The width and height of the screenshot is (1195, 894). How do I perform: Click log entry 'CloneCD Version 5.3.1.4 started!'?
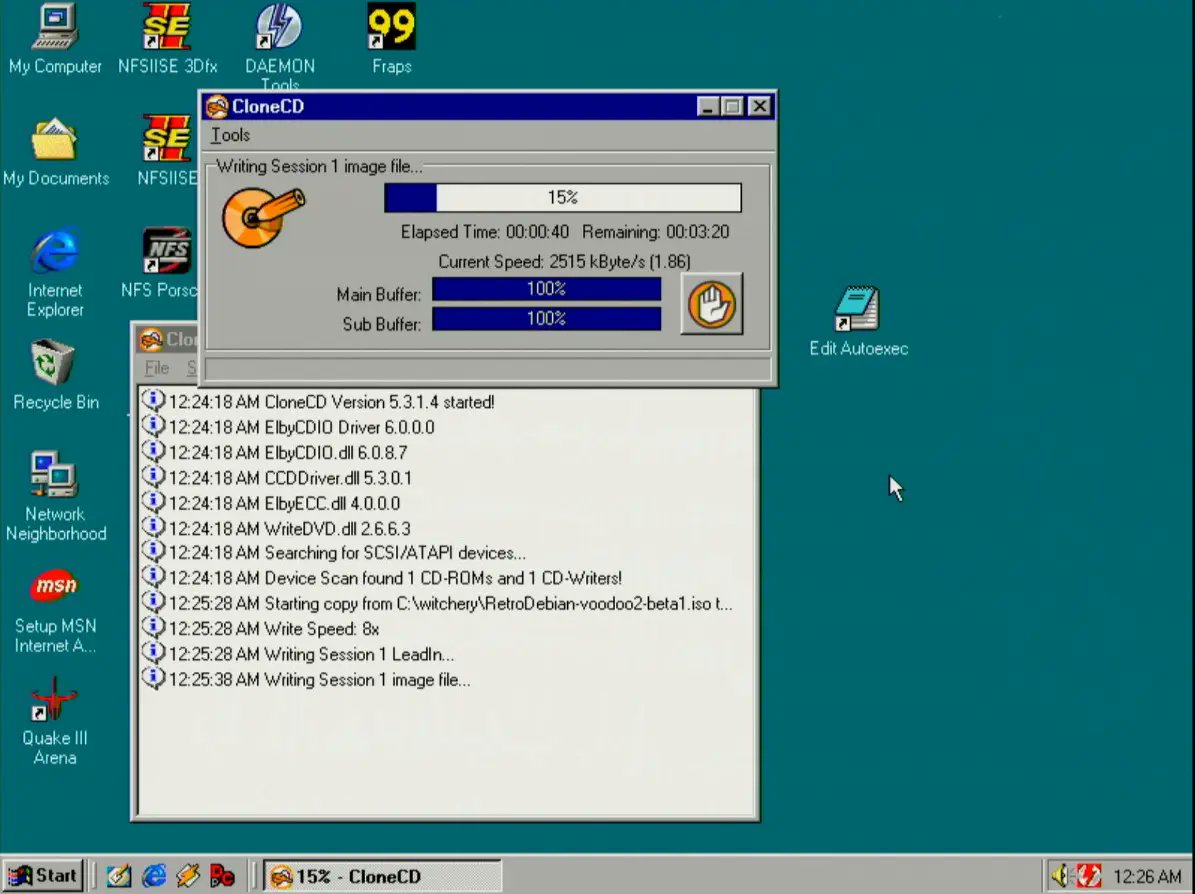click(x=319, y=402)
